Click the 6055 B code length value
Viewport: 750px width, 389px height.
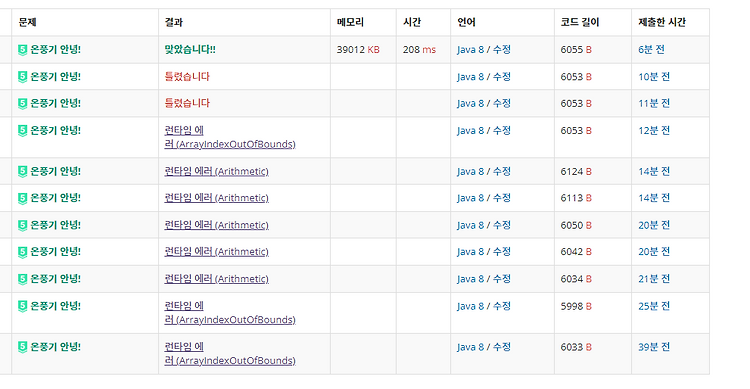(x=576, y=50)
